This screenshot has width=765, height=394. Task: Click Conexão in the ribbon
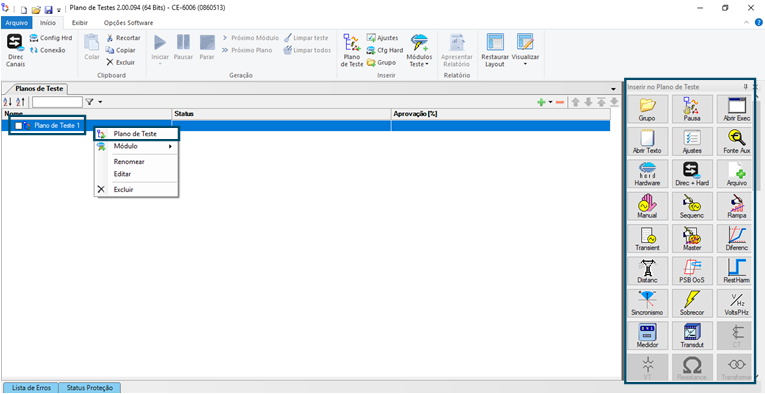[47, 50]
